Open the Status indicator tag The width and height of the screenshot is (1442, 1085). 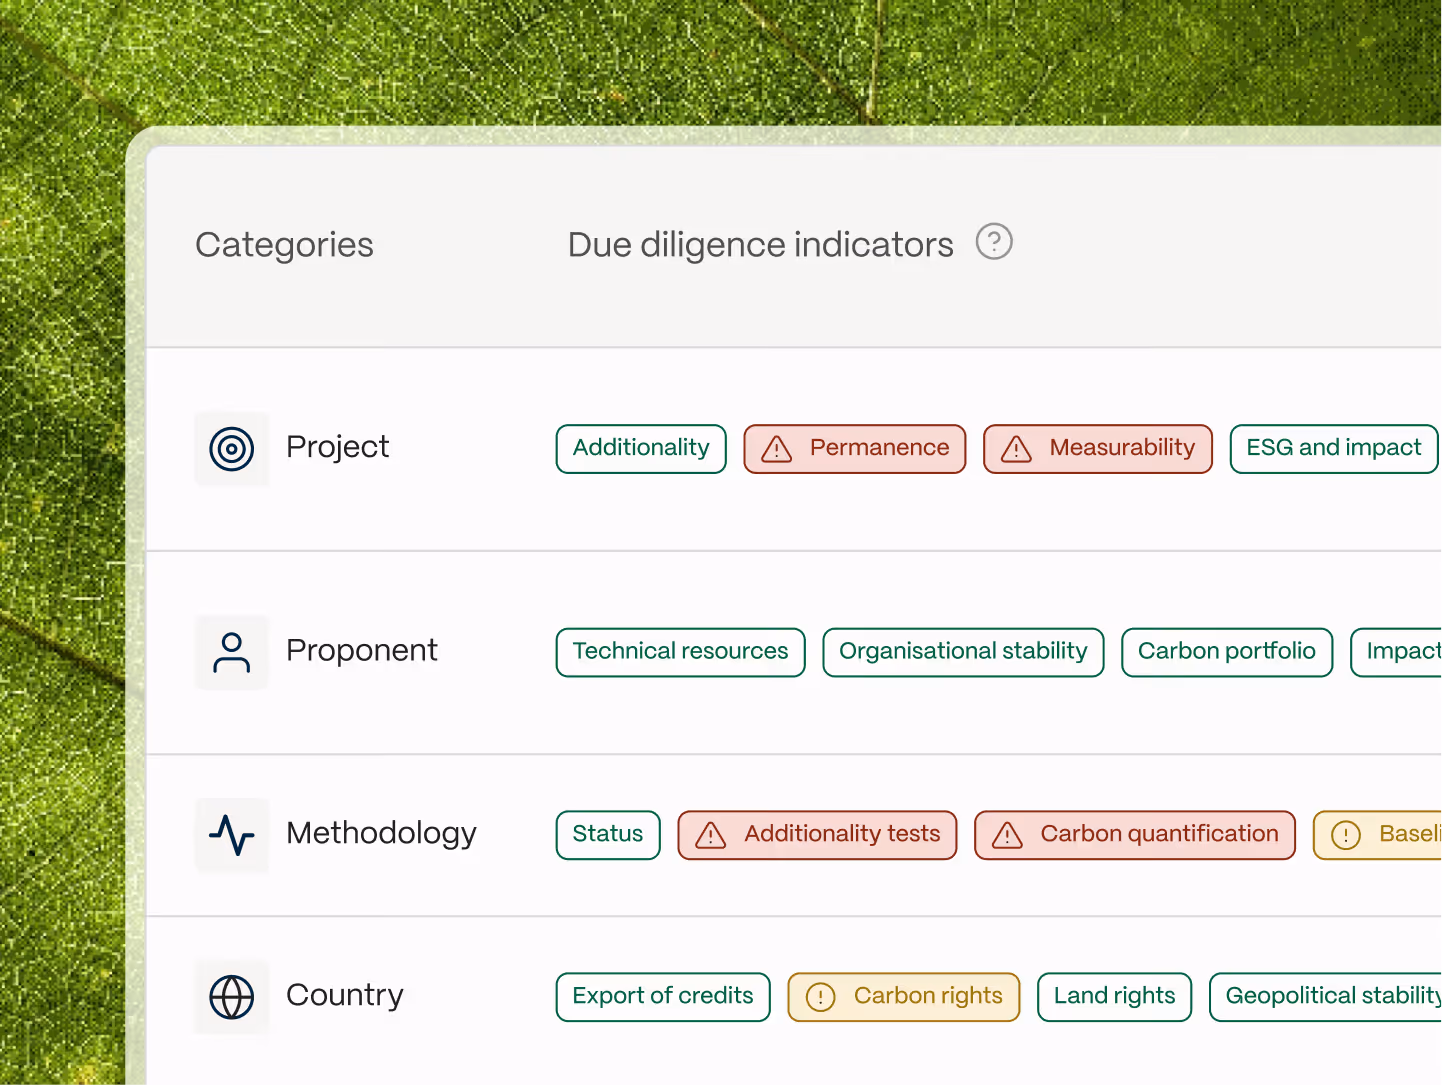pyautogui.click(x=608, y=835)
